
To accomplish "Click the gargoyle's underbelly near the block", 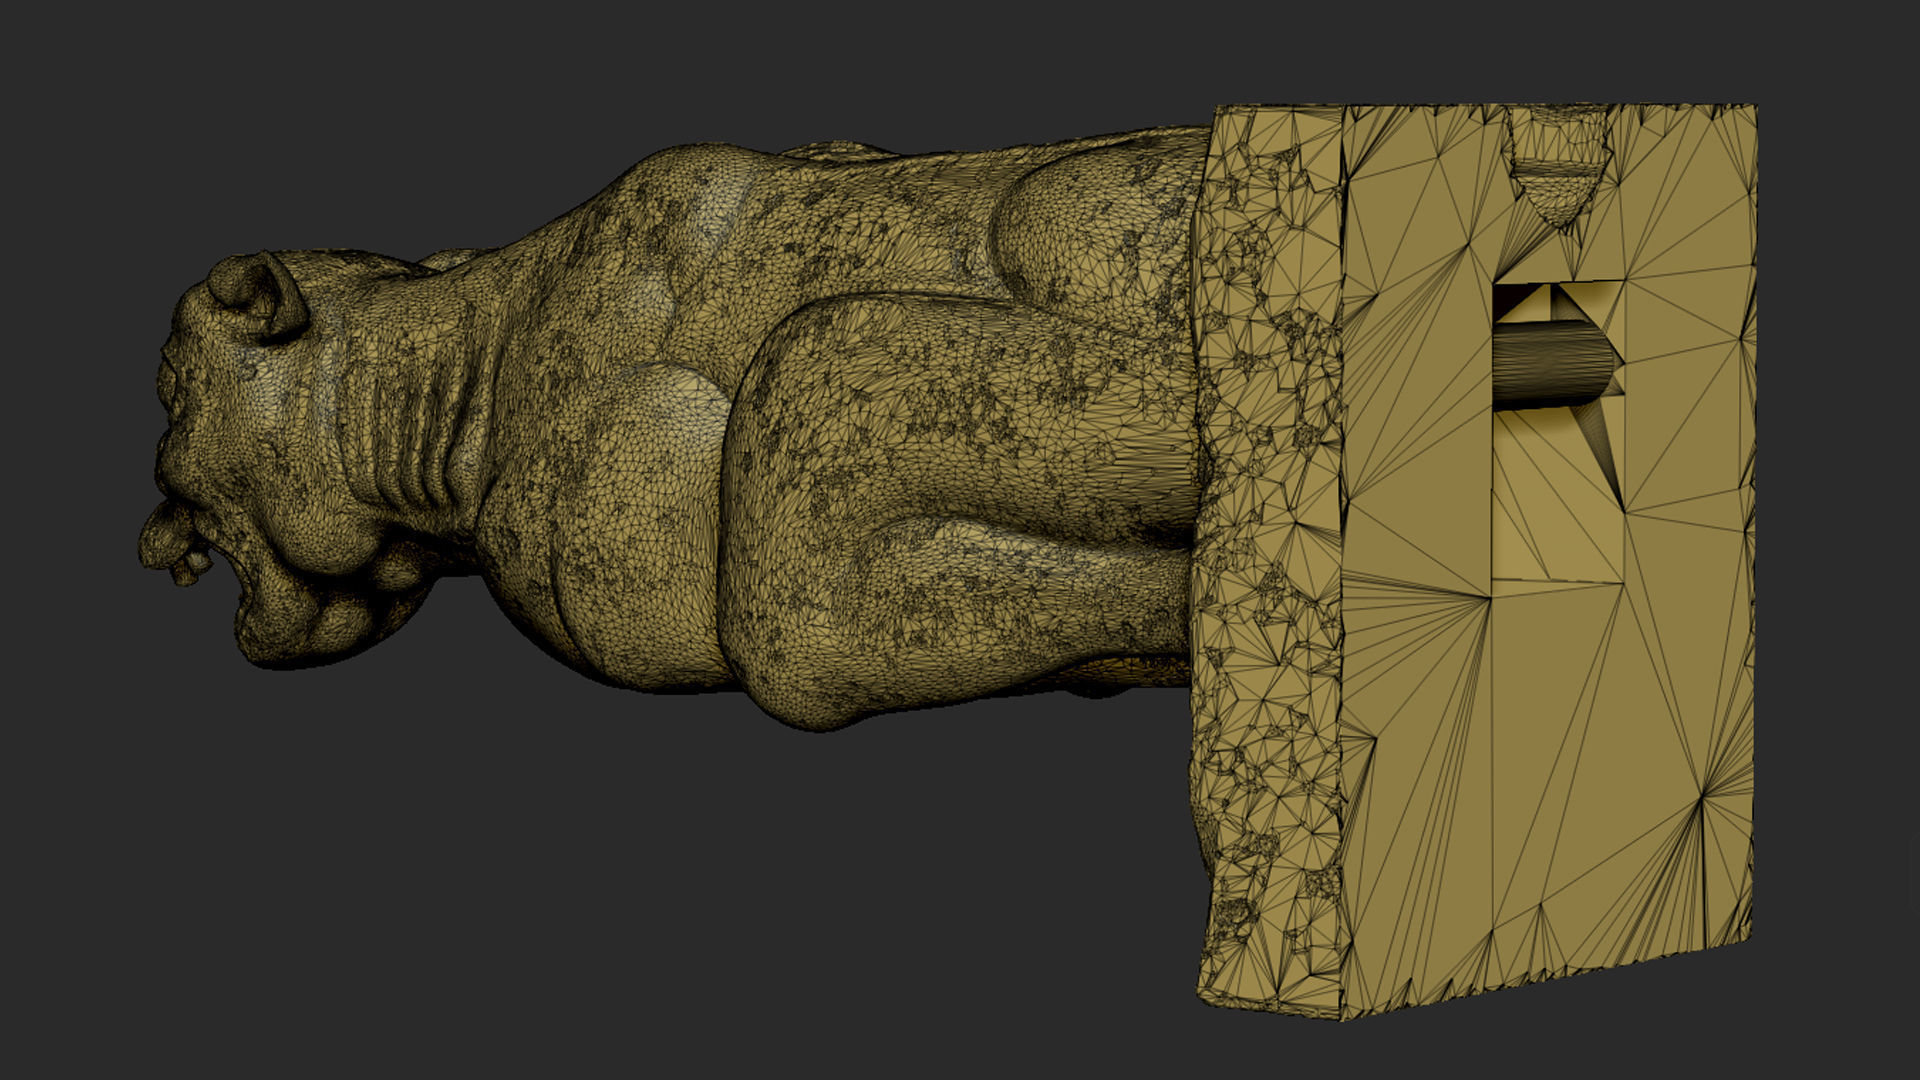I will pyautogui.click(x=1130, y=670).
